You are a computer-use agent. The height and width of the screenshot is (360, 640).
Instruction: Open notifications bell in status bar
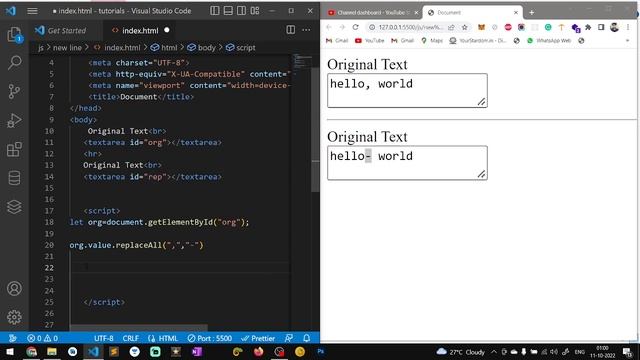[x=307, y=338]
